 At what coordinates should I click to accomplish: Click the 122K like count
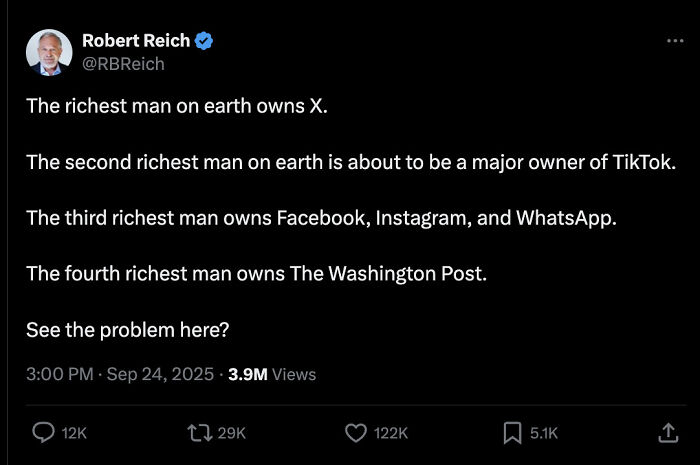click(390, 433)
